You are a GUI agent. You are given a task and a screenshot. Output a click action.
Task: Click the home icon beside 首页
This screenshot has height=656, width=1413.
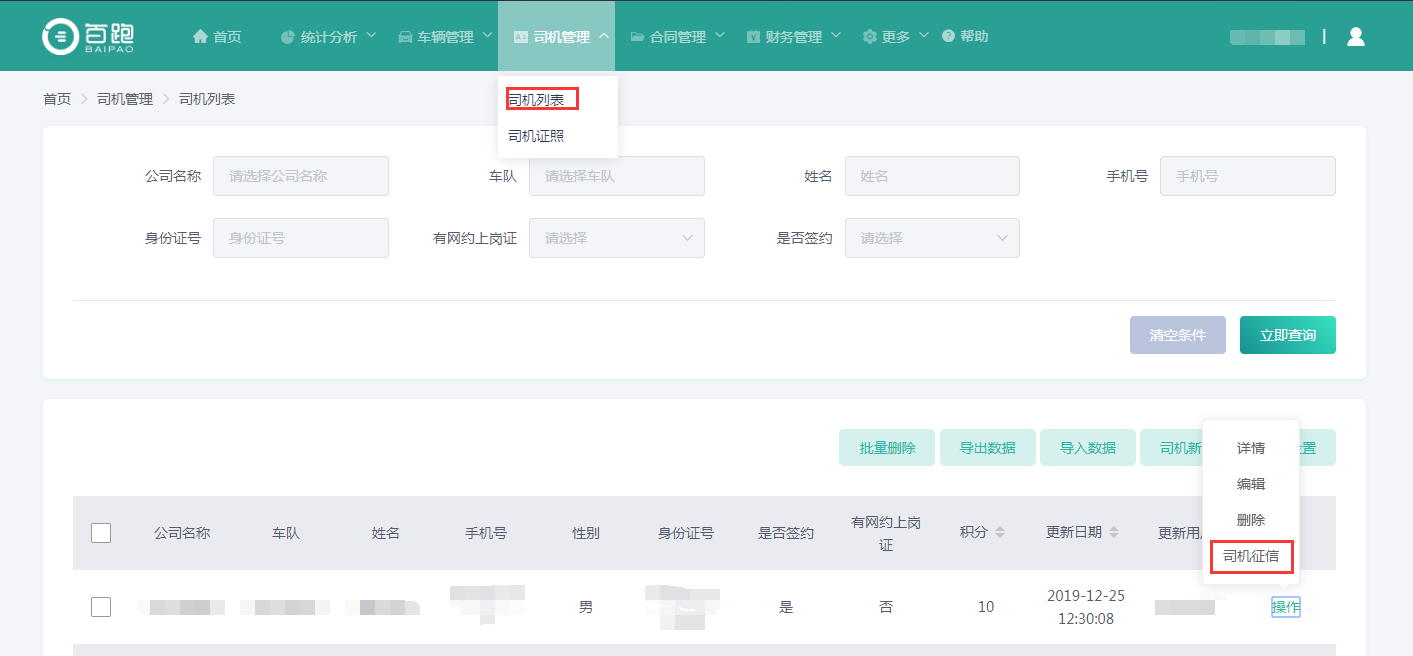click(x=200, y=37)
